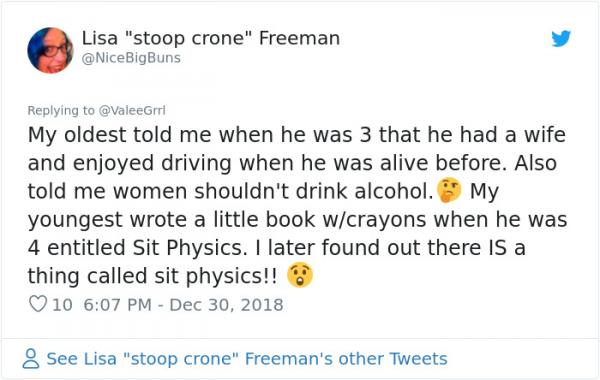600x380 pixels.
Task: Click the Replying to label text
Action: (61, 110)
